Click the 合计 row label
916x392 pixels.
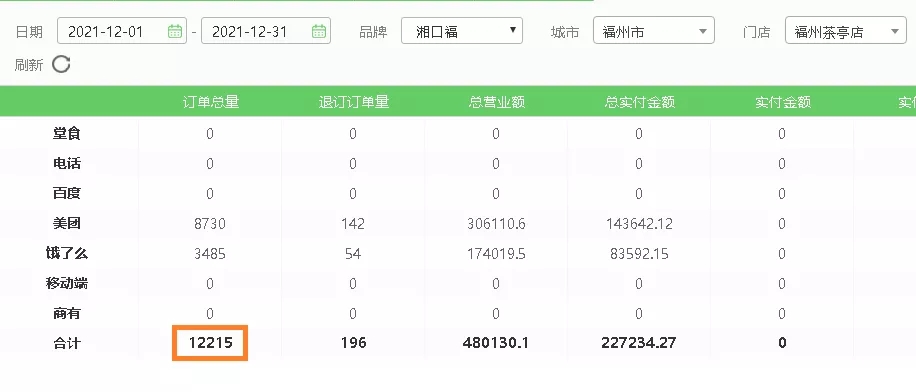[67, 343]
